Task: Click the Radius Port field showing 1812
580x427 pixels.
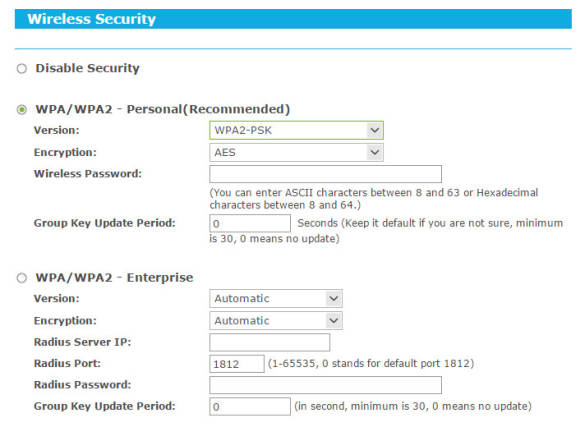Action: tap(237, 364)
